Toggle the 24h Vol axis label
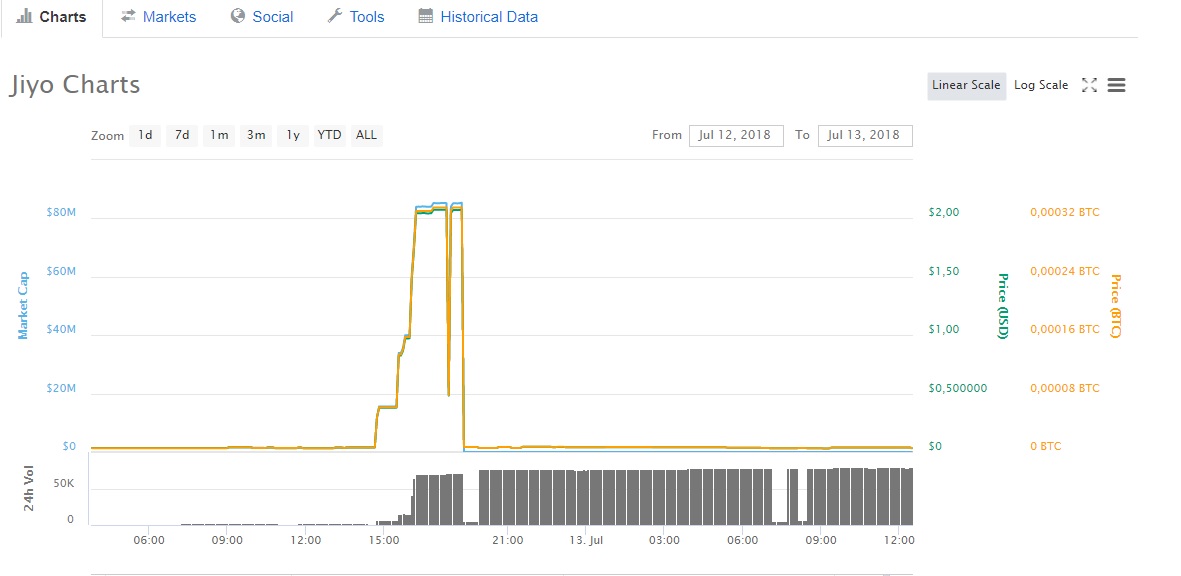This screenshot has width=1181, height=576. click(x=29, y=488)
